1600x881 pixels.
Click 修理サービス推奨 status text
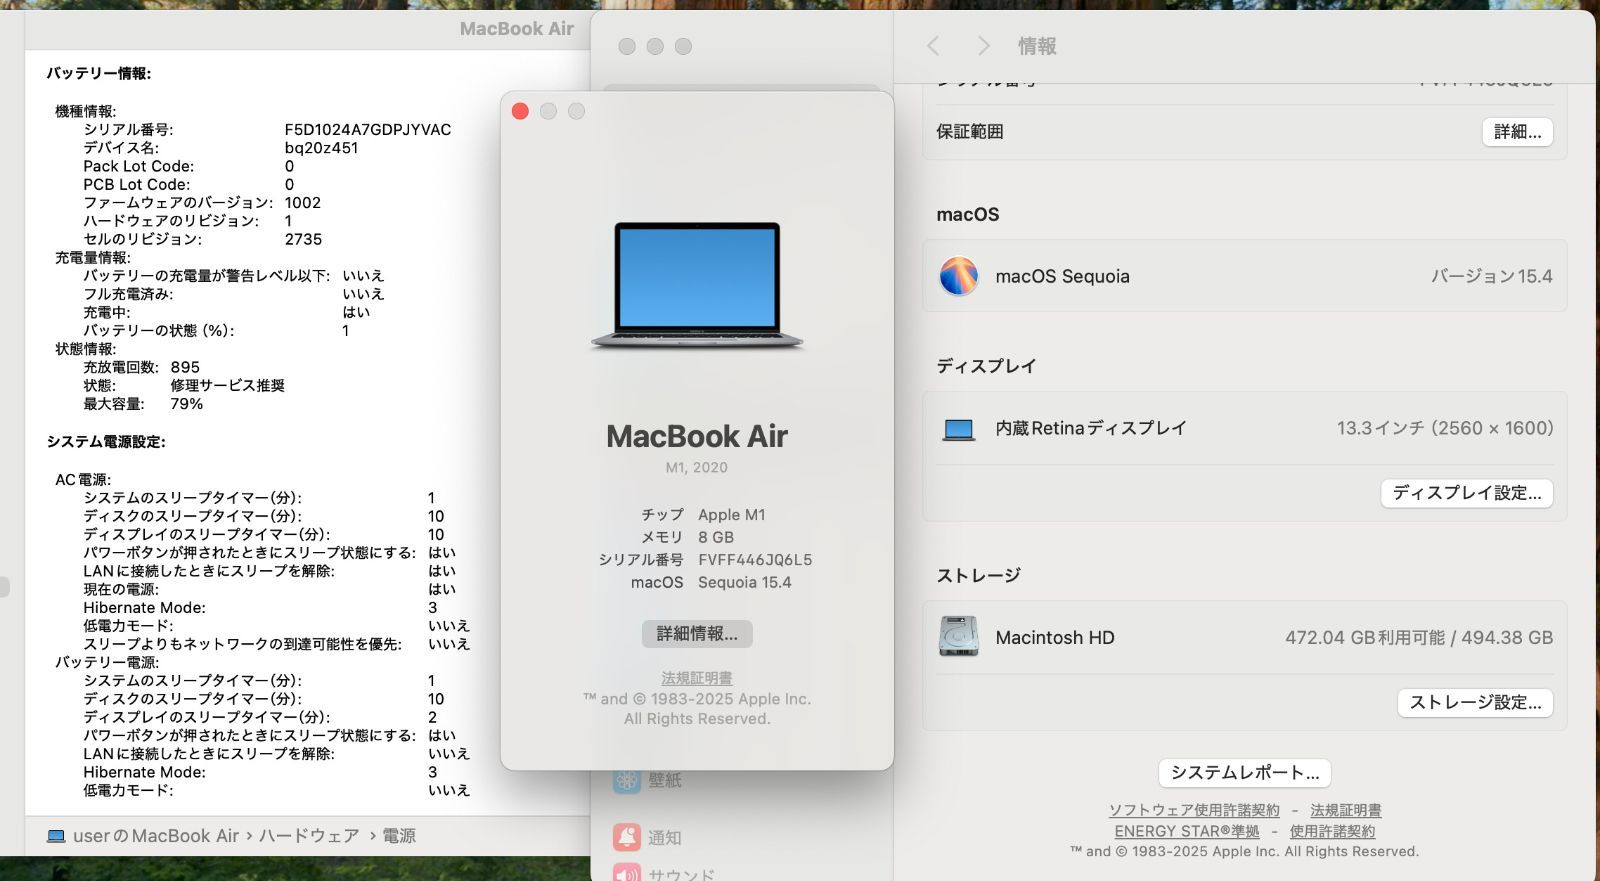(x=227, y=385)
